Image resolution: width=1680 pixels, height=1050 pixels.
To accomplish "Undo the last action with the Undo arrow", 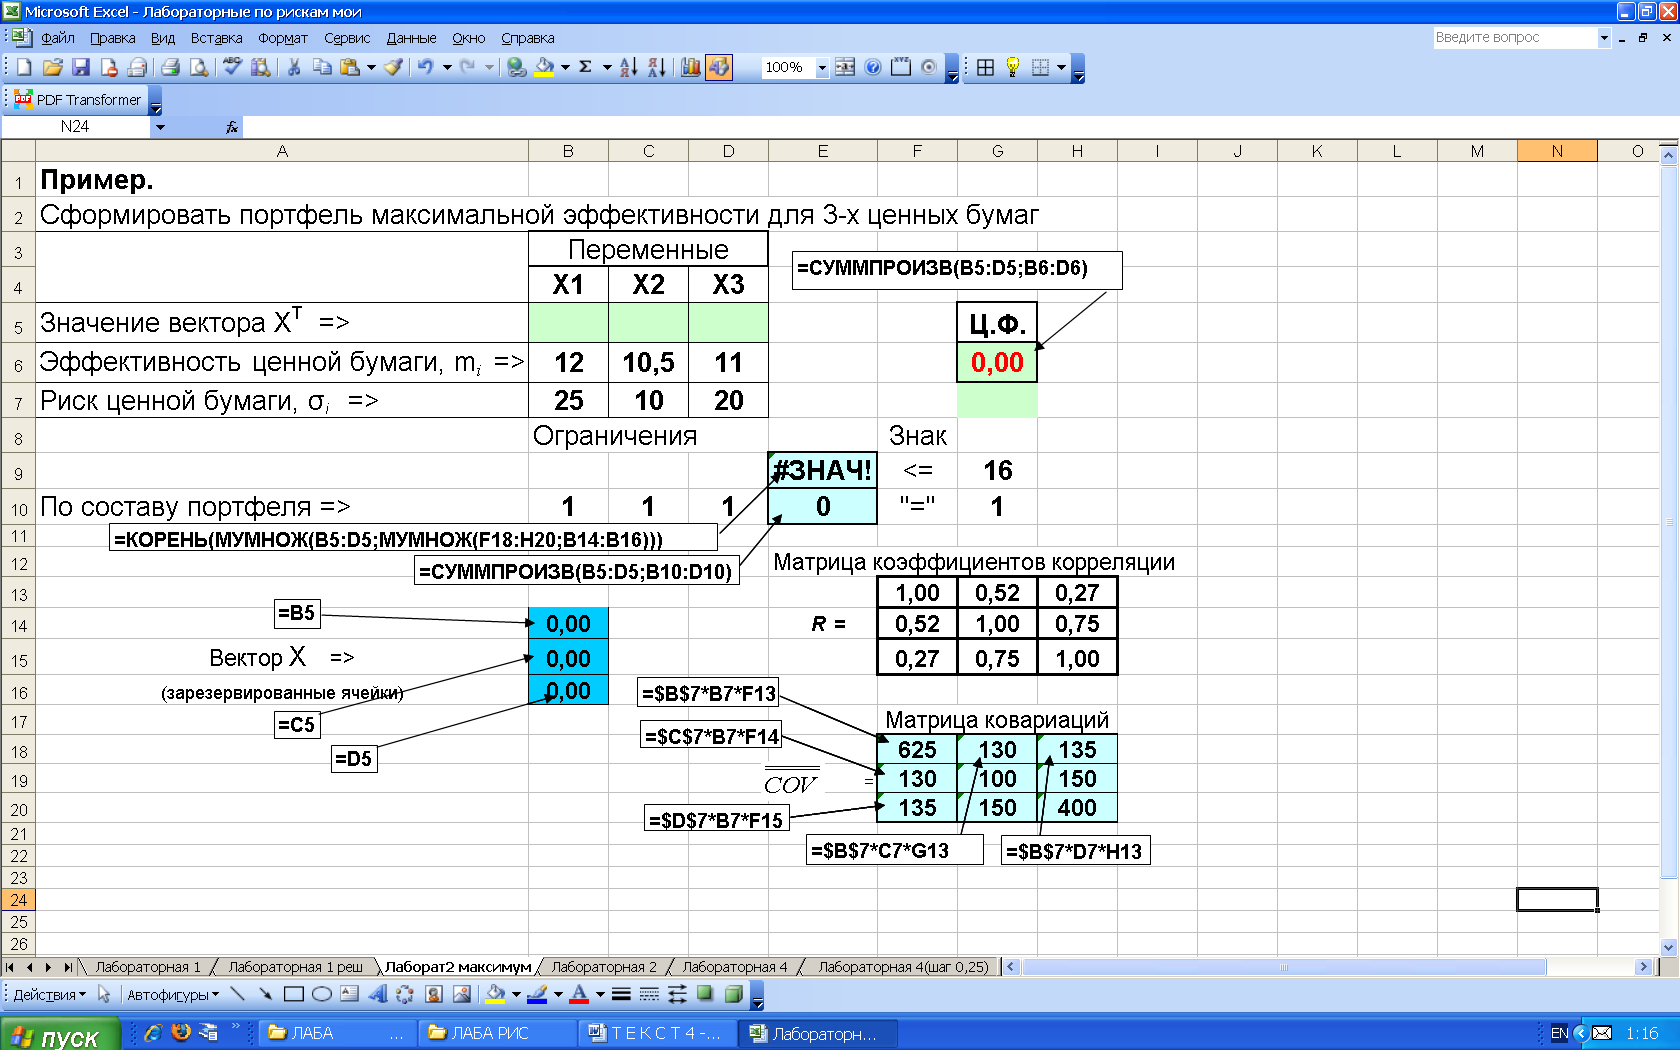I will point(426,67).
